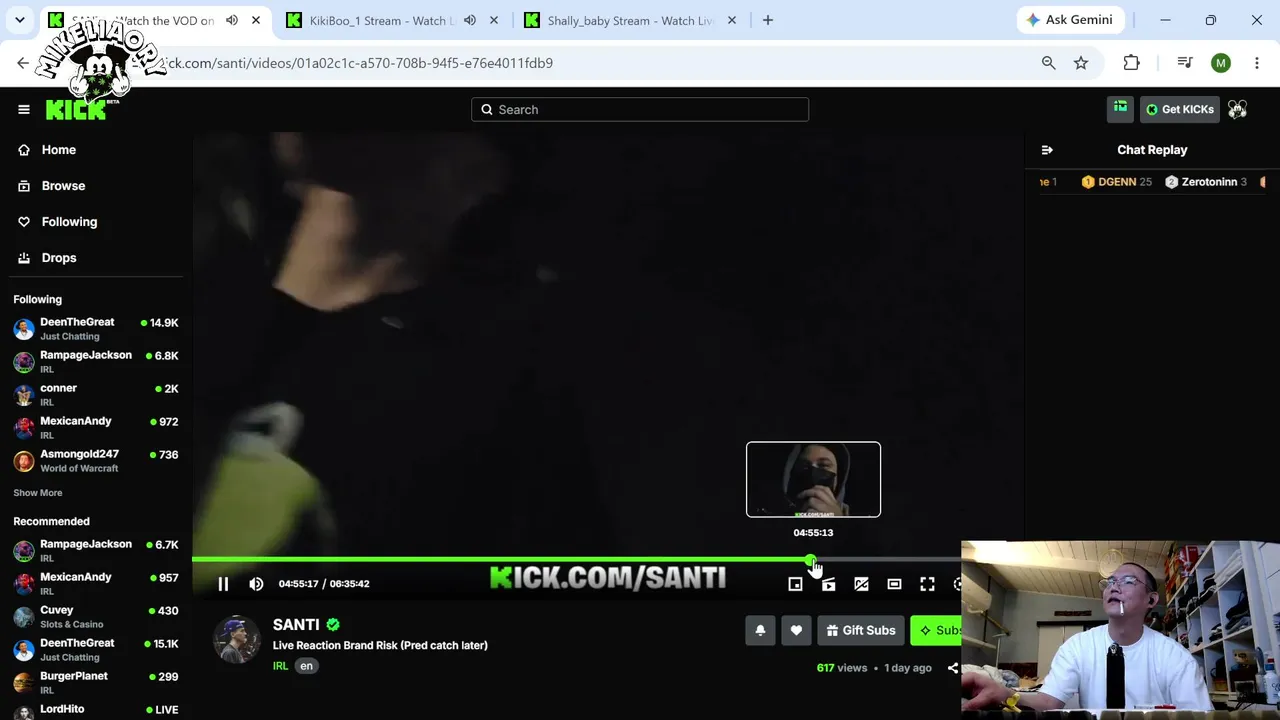1280x720 pixels.
Task: Share the video using the share icon
Action: pos(953,668)
